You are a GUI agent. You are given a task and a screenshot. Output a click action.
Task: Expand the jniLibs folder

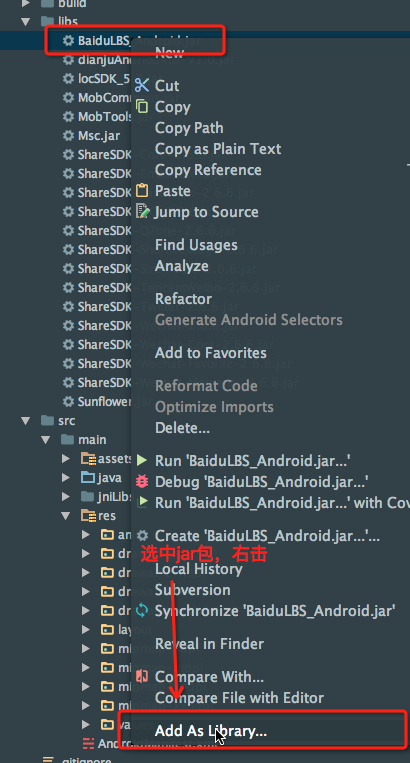click(66, 496)
